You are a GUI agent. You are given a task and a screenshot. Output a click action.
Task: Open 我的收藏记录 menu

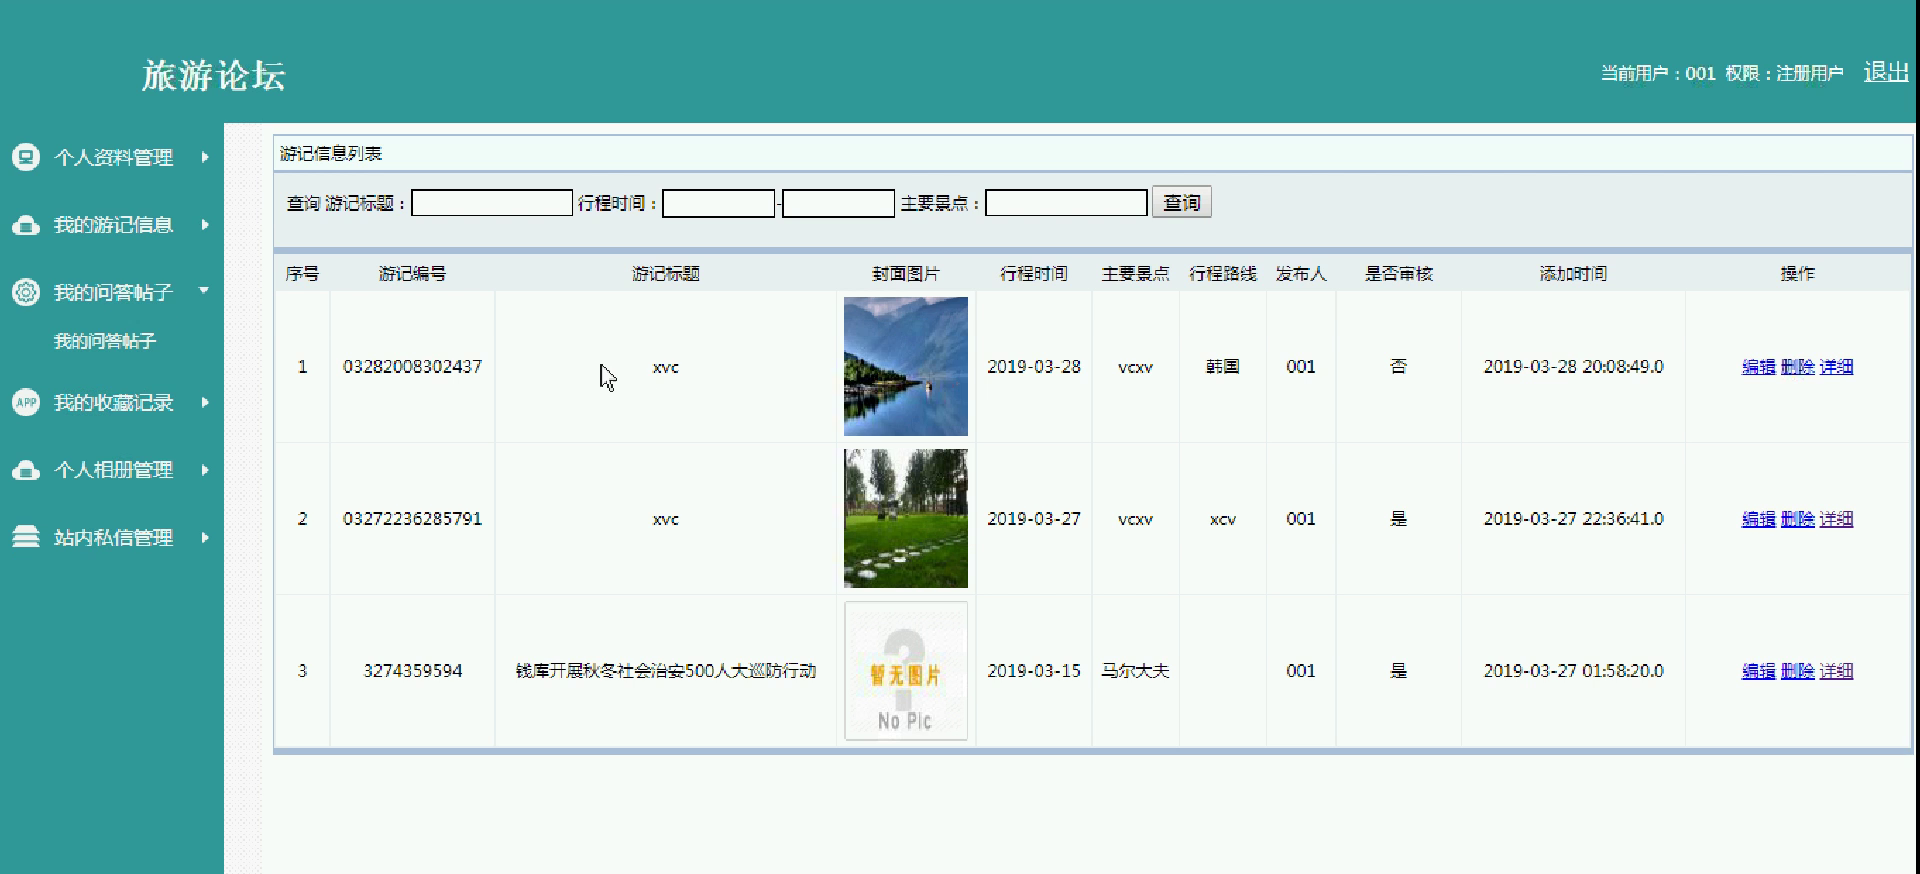pos(112,402)
